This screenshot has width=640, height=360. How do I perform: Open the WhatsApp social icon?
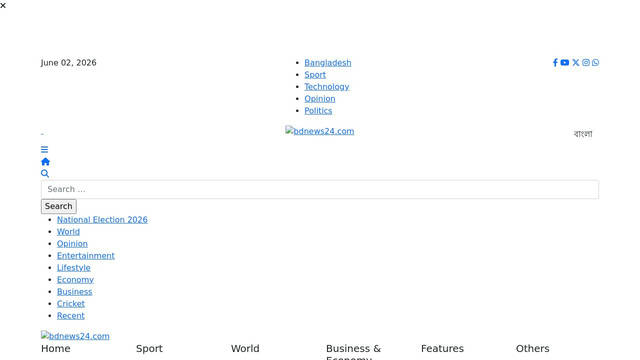pos(596,63)
